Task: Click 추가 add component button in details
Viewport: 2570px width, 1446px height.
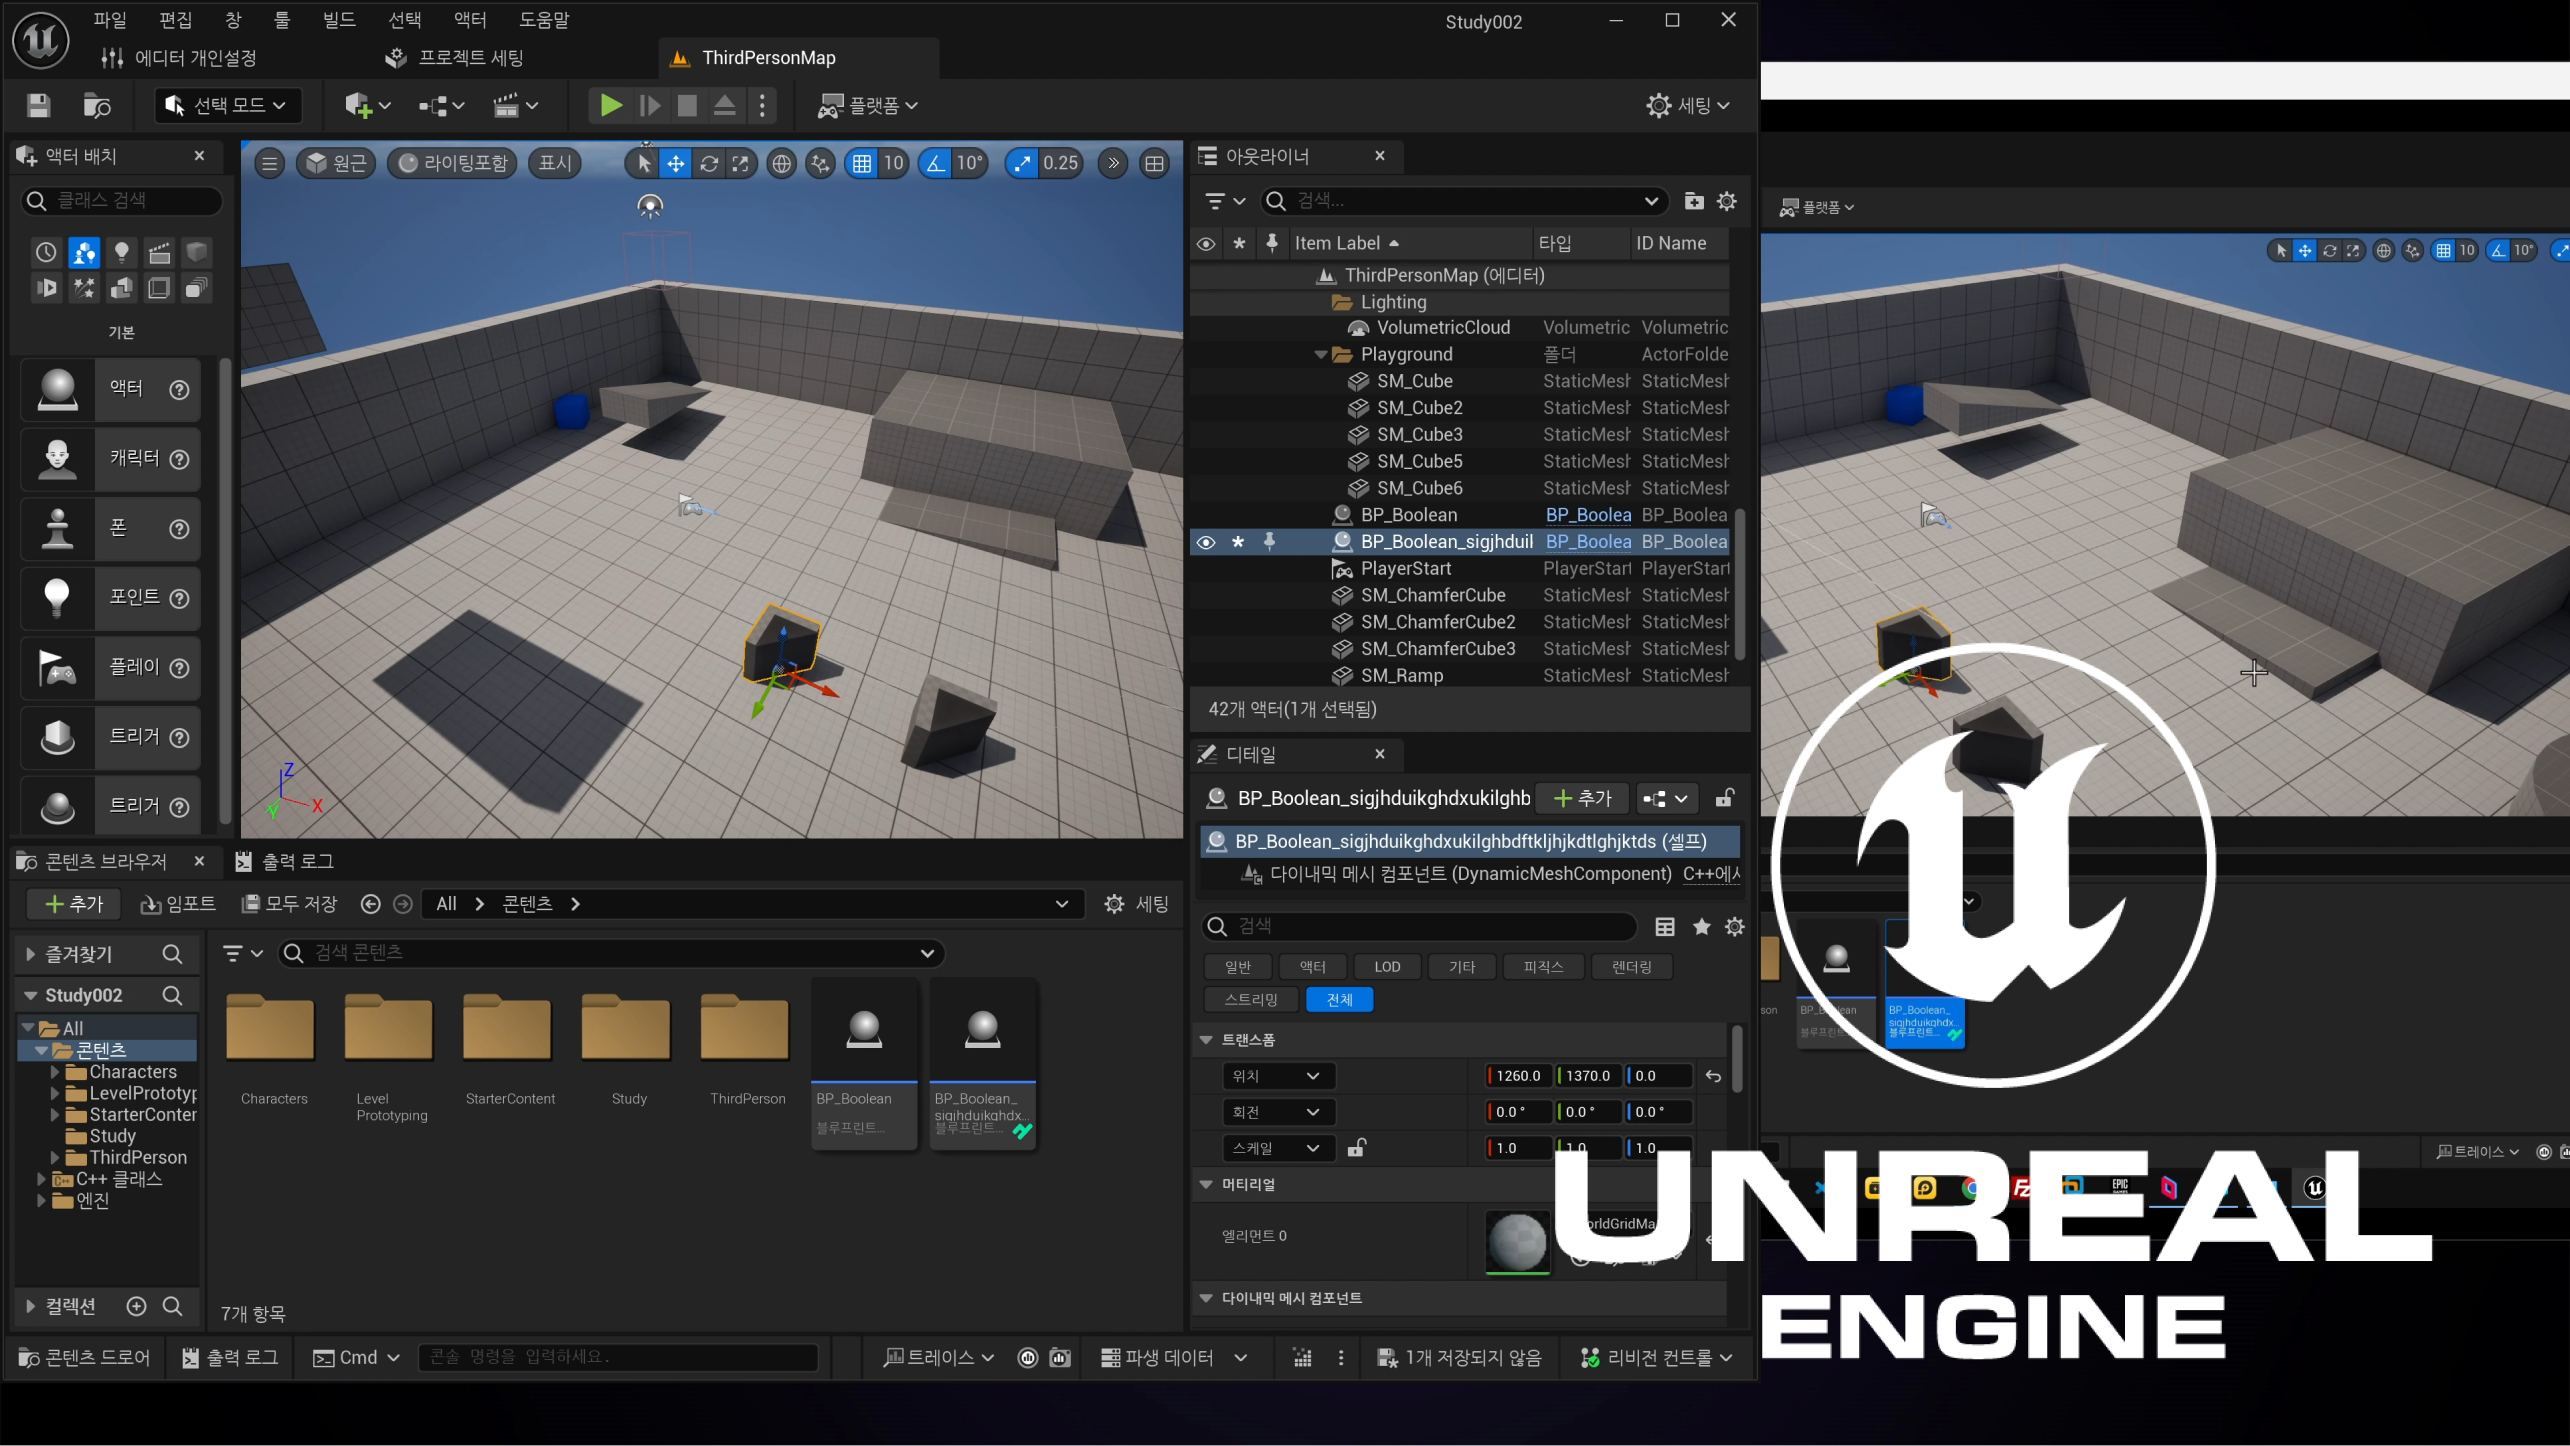Action: (1582, 799)
